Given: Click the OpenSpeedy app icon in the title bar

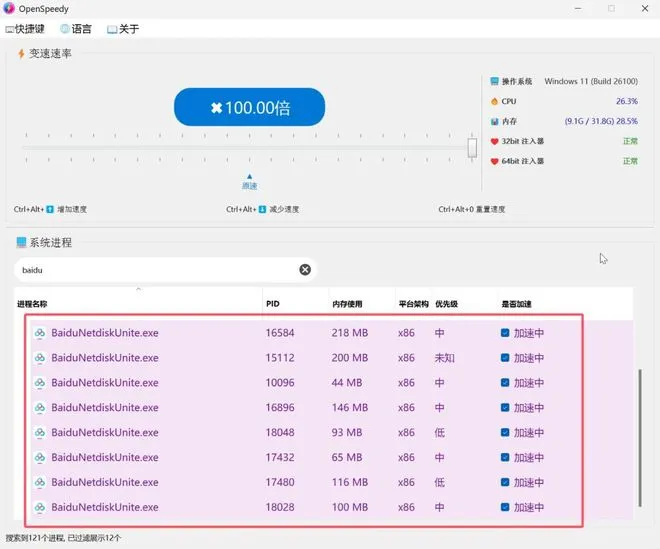Looking at the screenshot, I should [x=10, y=8].
